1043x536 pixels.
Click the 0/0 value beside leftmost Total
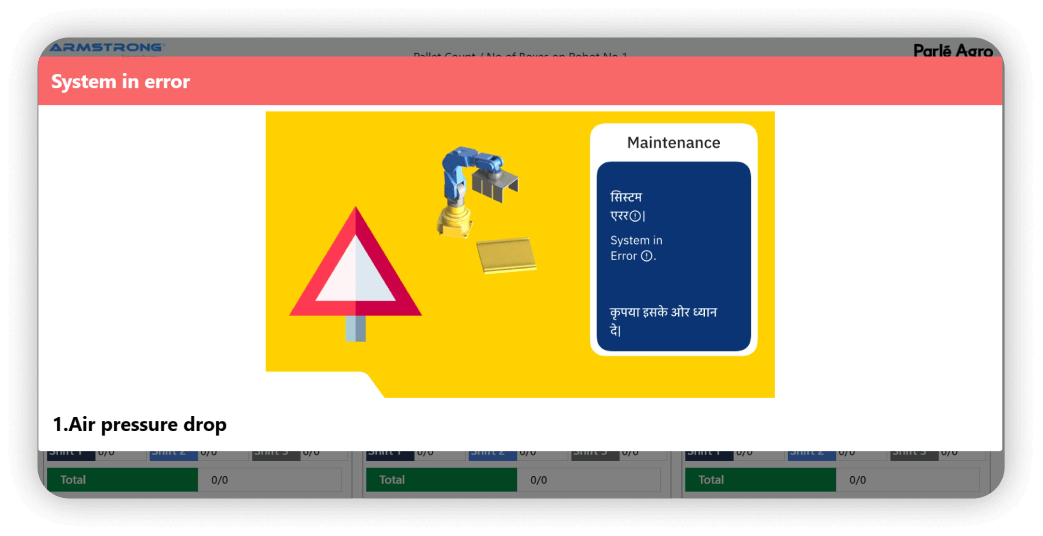click(220, 480)
